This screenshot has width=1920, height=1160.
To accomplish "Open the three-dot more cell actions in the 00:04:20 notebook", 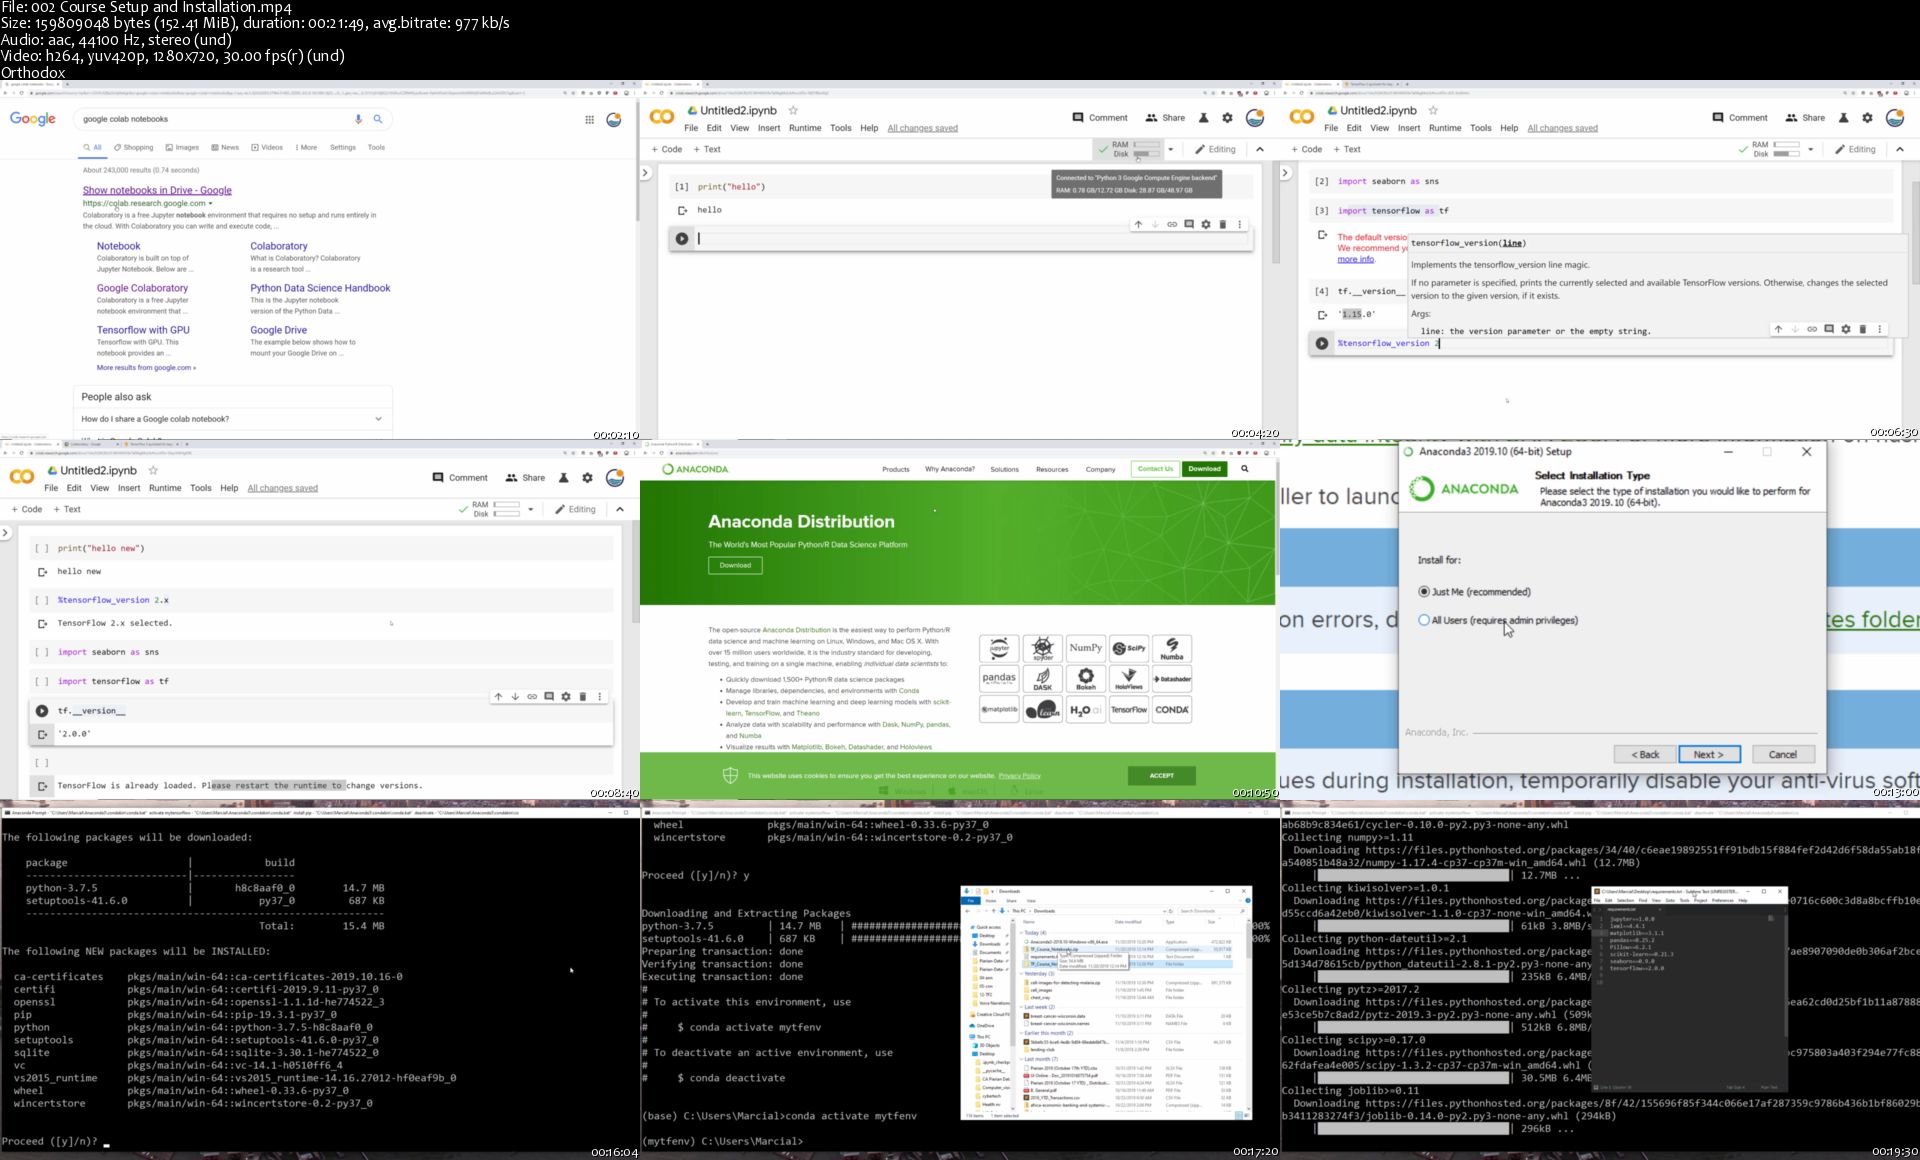I will click(x=1240, y=224).
